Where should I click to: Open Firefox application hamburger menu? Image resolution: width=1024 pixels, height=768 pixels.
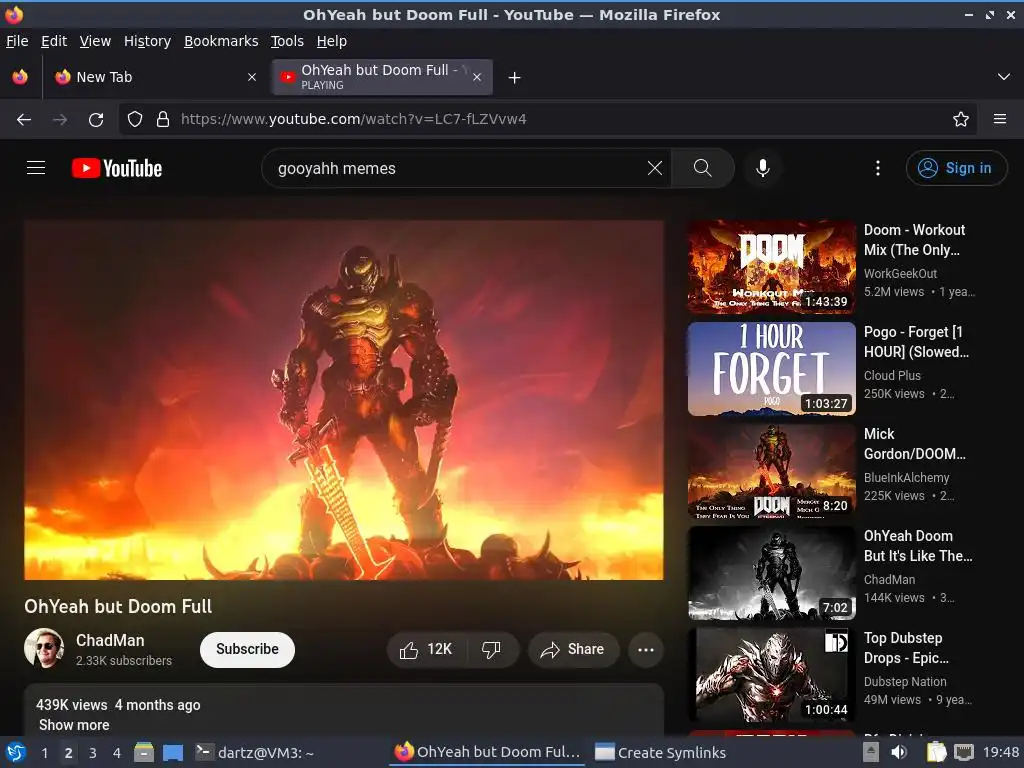tap(1000, 120)
